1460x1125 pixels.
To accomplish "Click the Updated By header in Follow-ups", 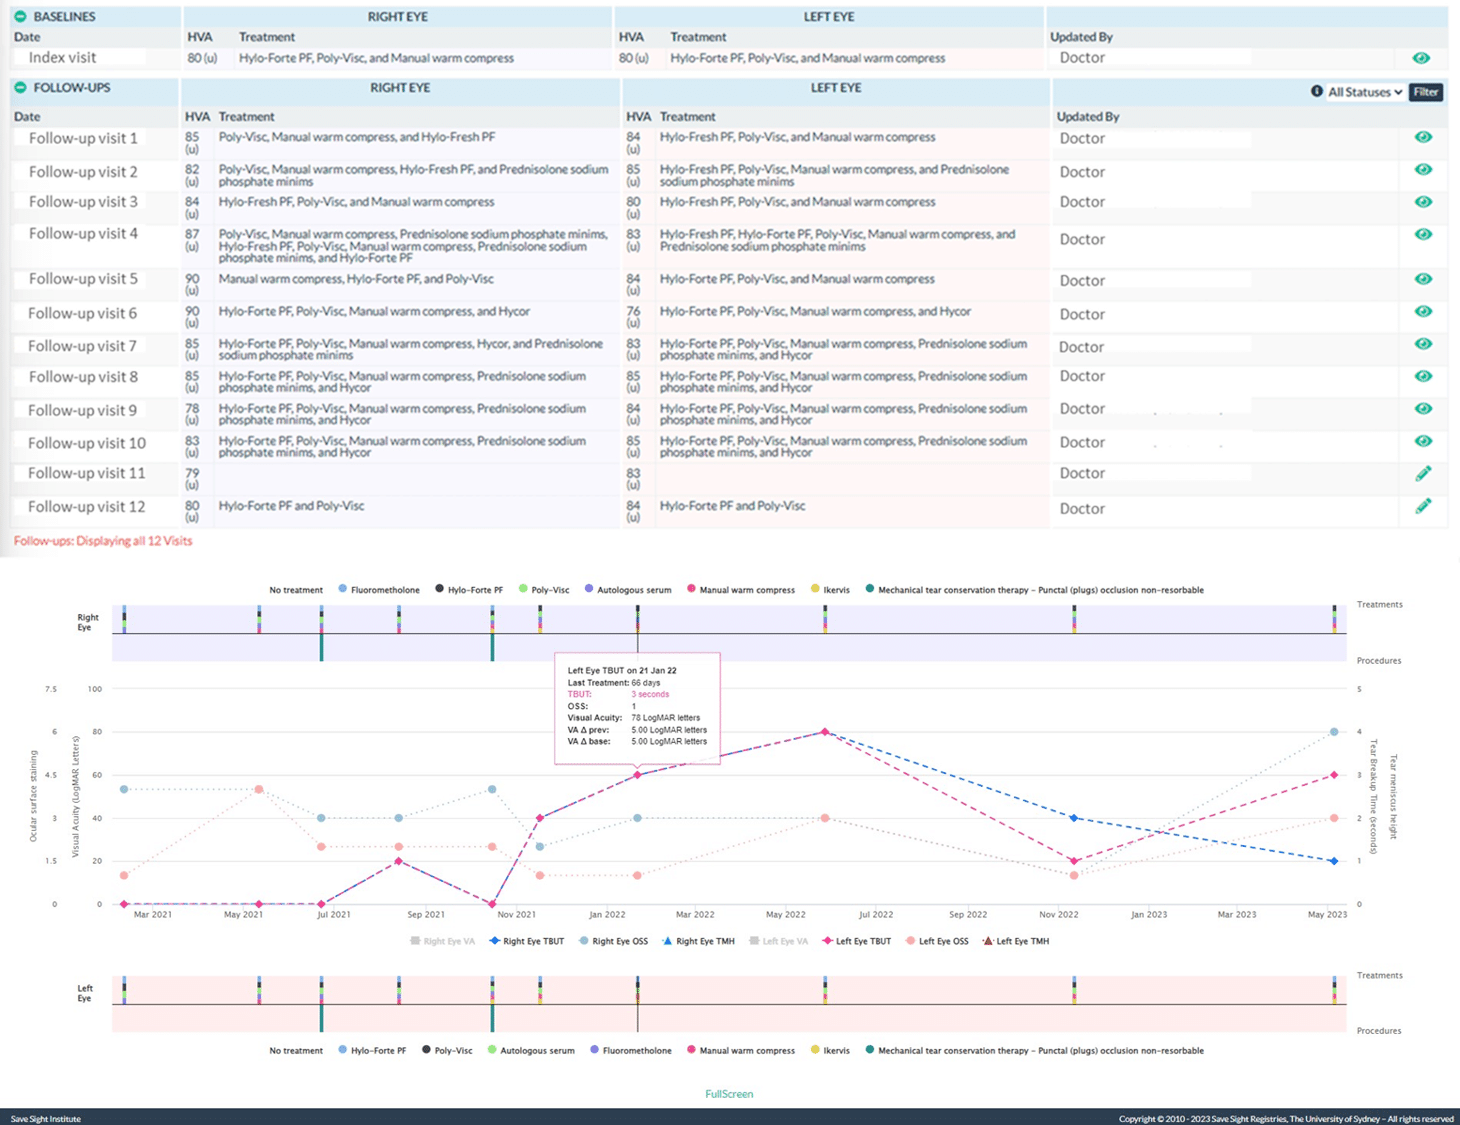I will [1088, 117].
